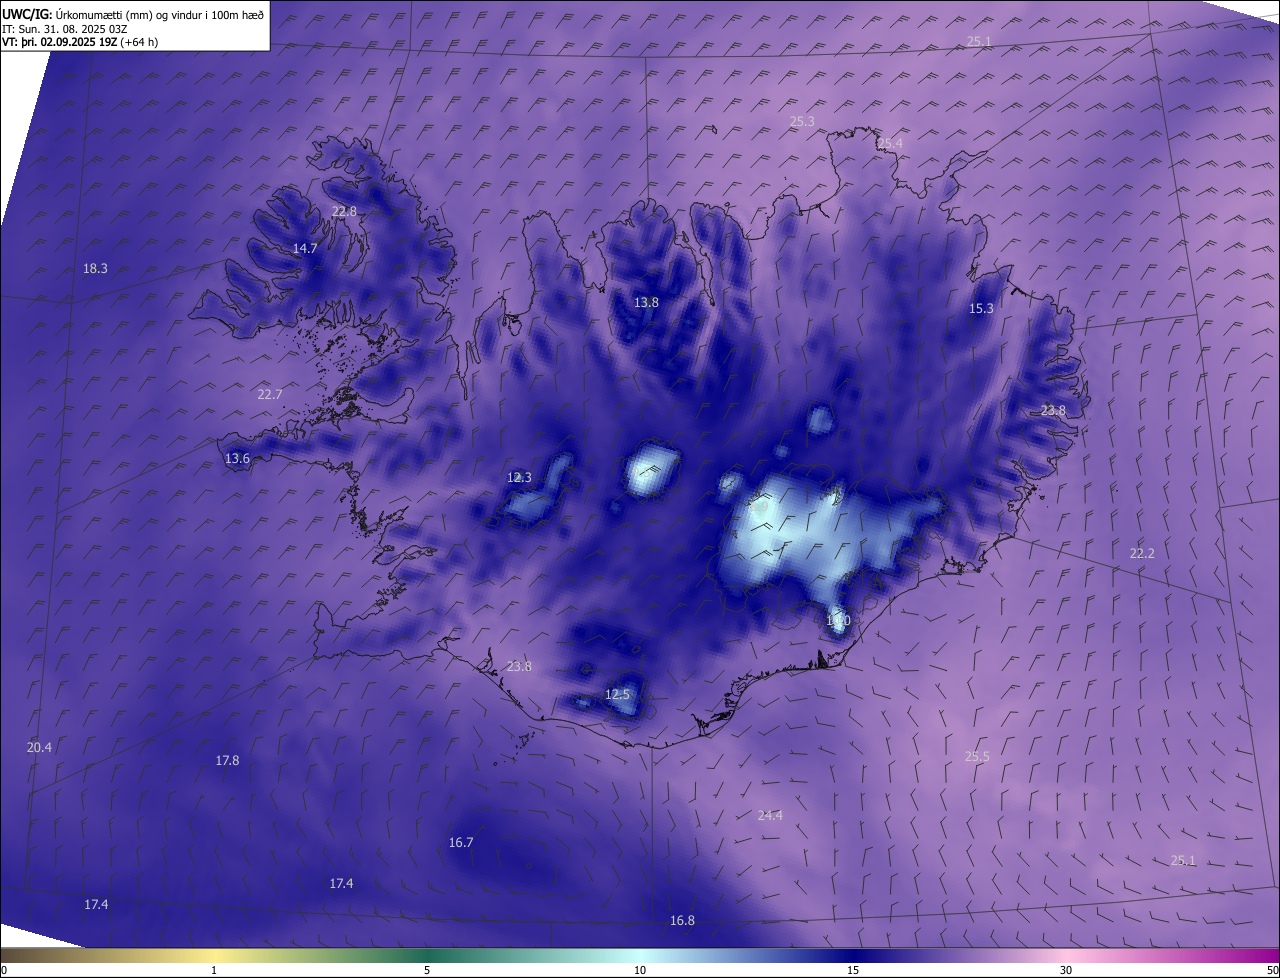Screen dimensions: 1280x978
Task: Click the 22.7 value in Breiðafjörður bay
Action: click(270, 394)
